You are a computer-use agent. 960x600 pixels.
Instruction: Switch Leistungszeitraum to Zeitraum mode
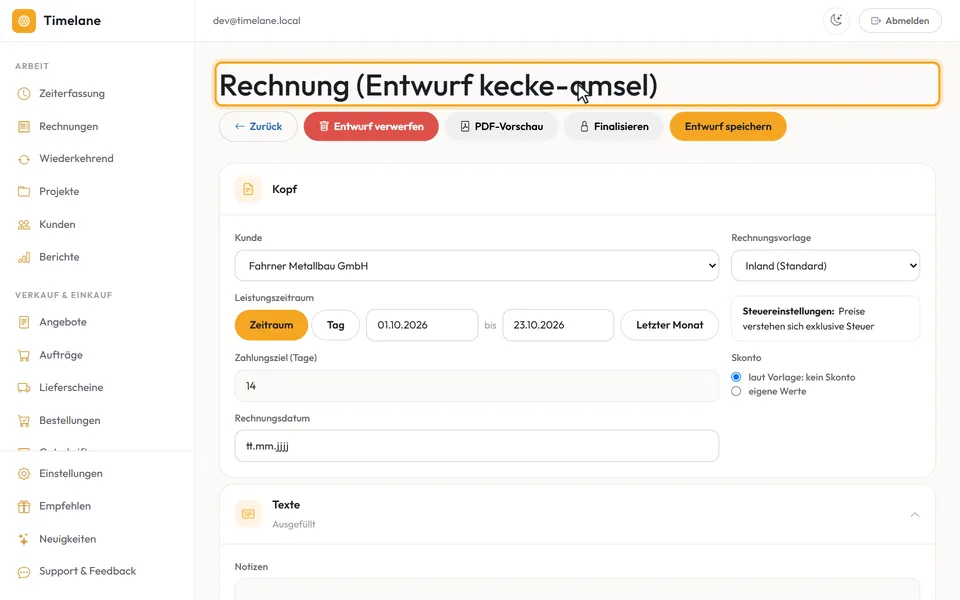click(271, 325)
